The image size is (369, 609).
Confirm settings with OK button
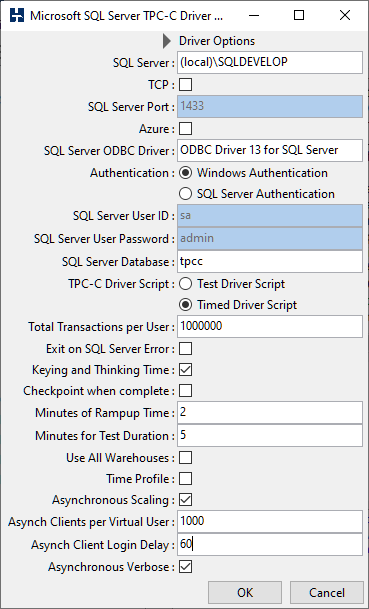[245, 593]
